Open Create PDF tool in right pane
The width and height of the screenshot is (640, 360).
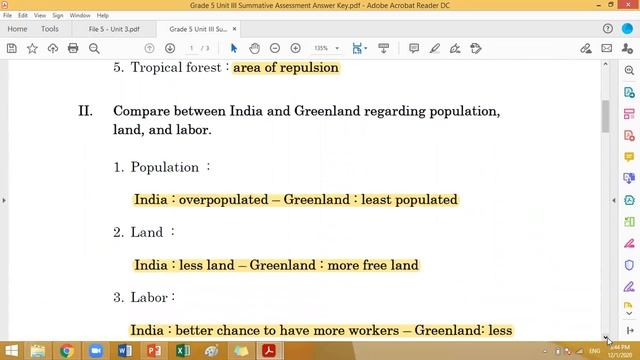(x=629, y=136)
